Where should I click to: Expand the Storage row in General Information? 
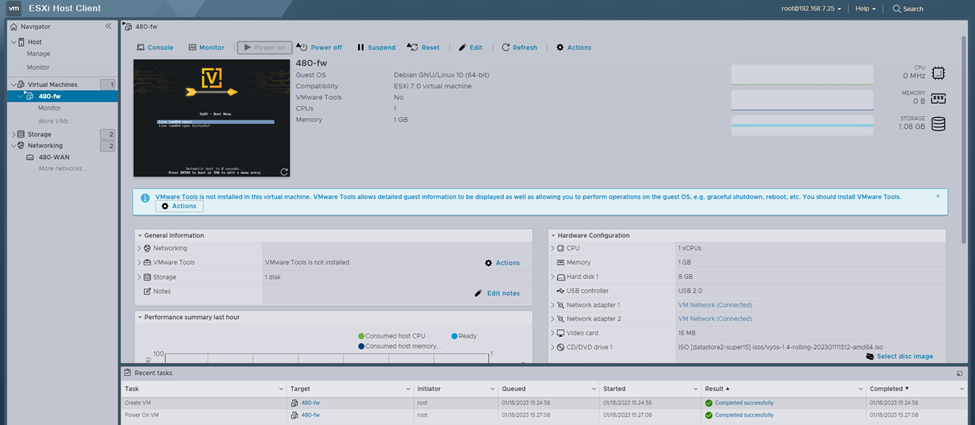point(139,277)
